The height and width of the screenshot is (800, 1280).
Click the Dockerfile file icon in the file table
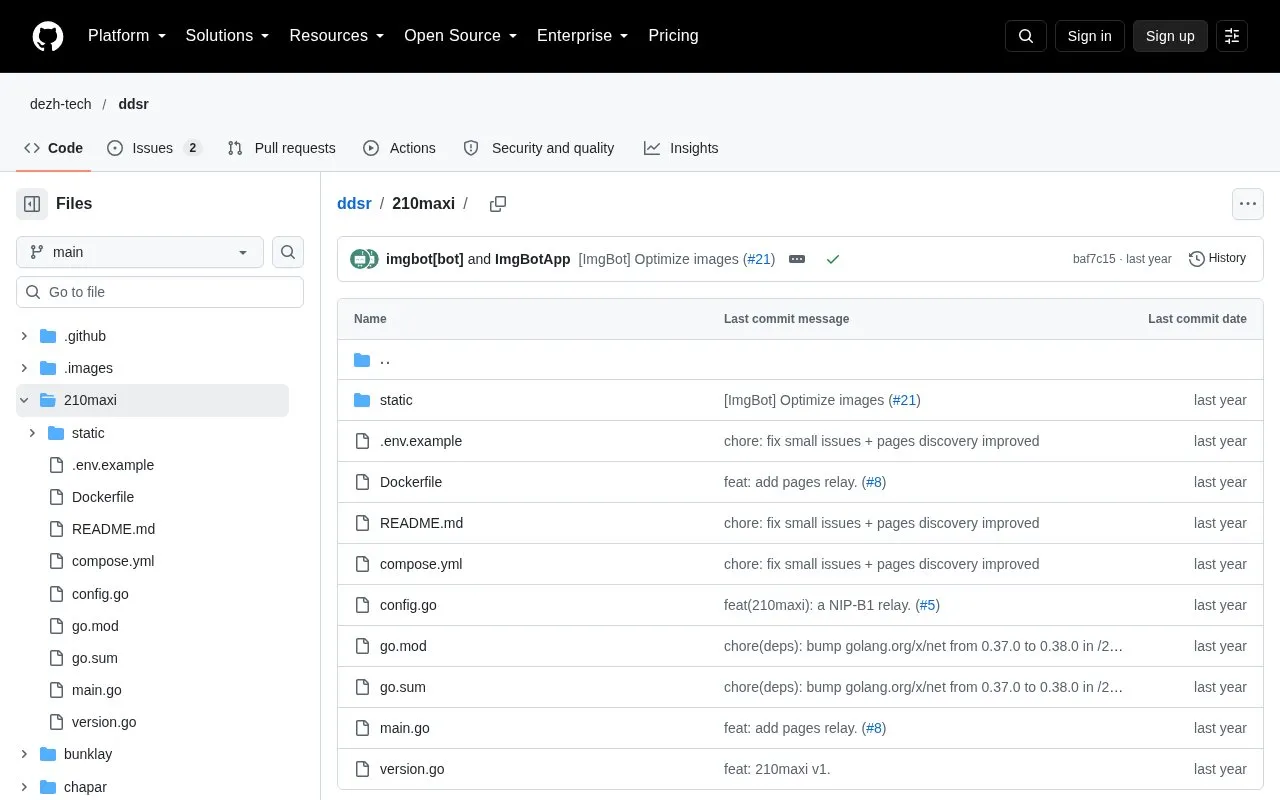[x=362, y=482]
